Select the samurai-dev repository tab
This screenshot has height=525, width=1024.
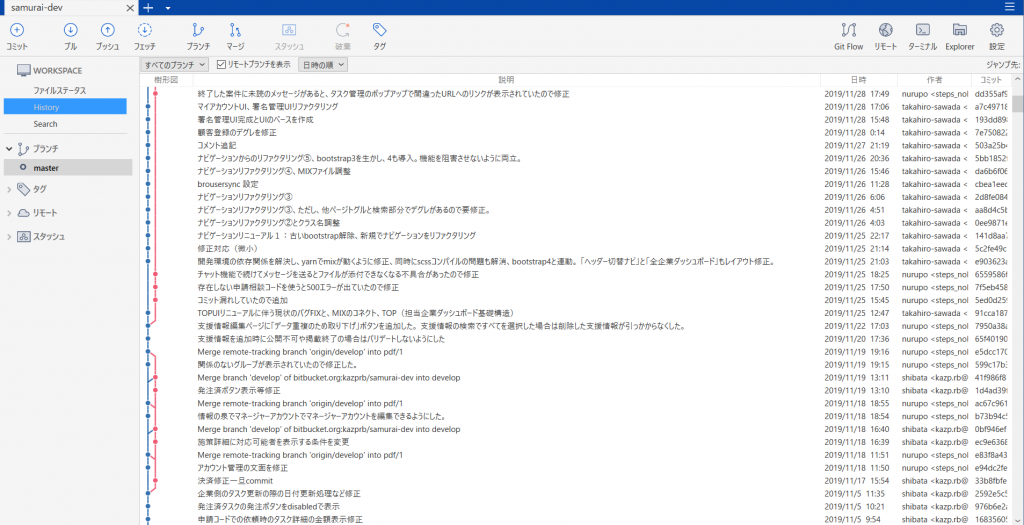(60, 7)
